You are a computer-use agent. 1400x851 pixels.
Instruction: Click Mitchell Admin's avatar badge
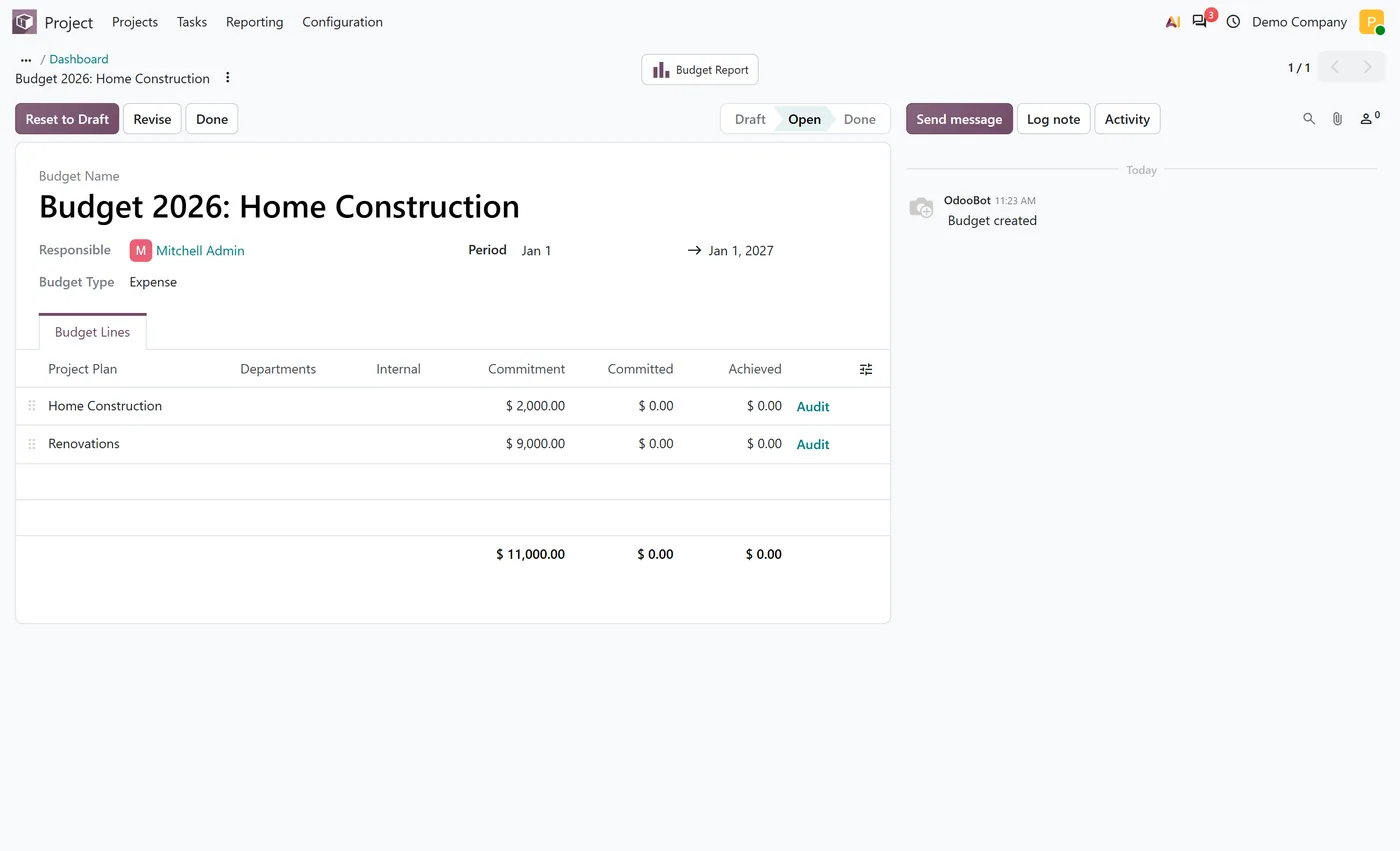[x=140, y=250]
